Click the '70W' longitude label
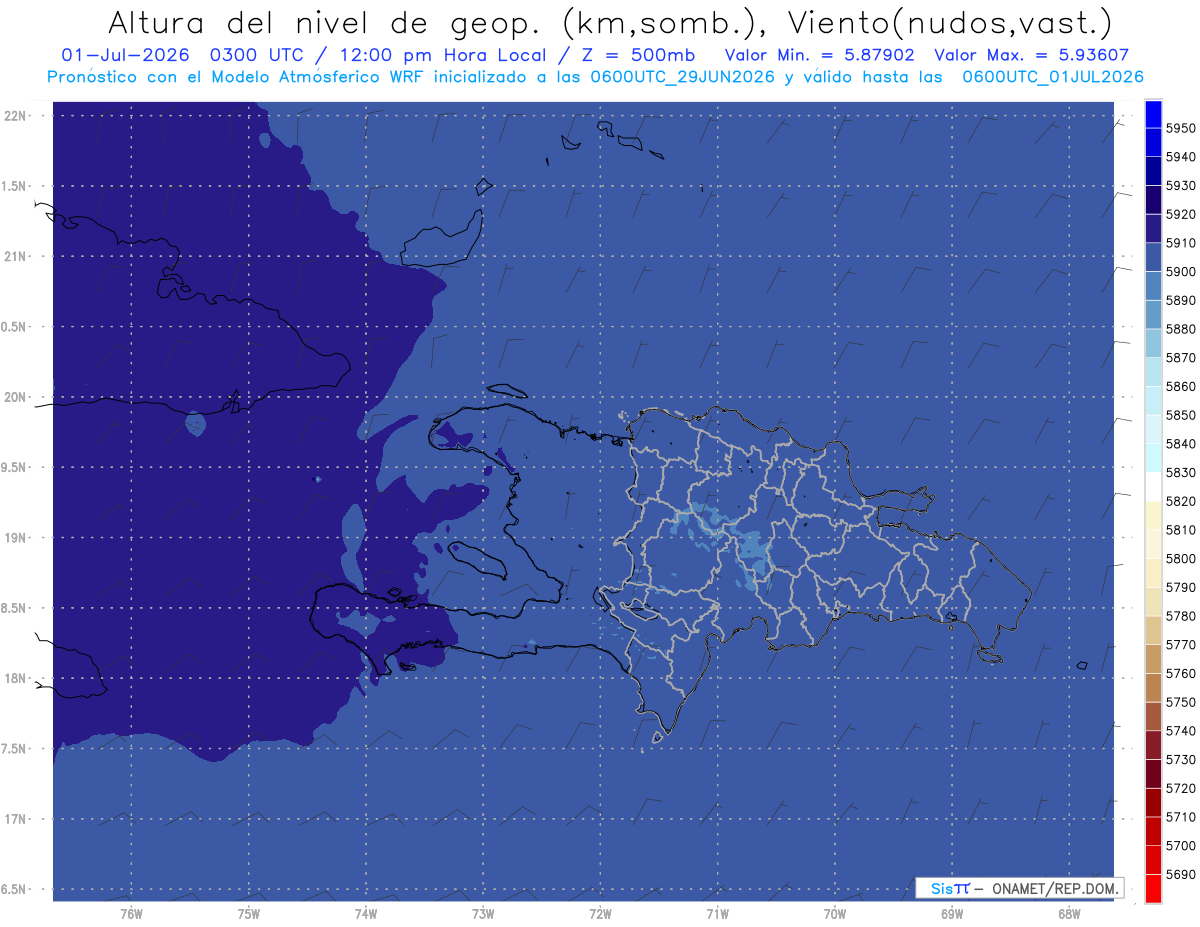Screen dimensions: 1200x927 [834, 914]
